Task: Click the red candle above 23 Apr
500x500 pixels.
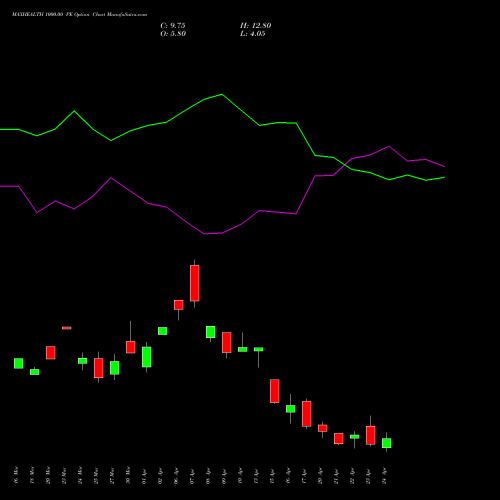Action: (371, 435)
